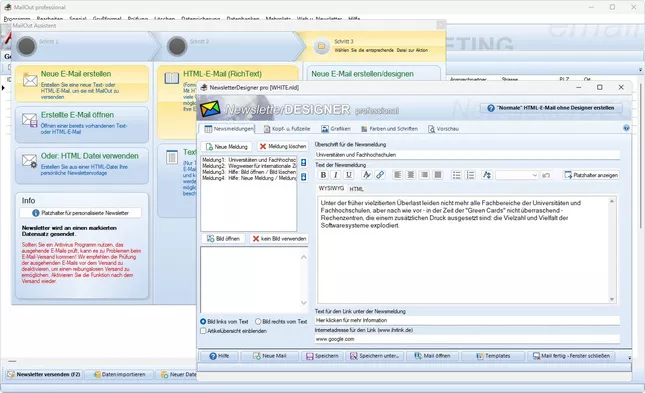Screen dimensions: 645x393
Task: Click Meldung löschen button
Action: (x=283, y=147)
